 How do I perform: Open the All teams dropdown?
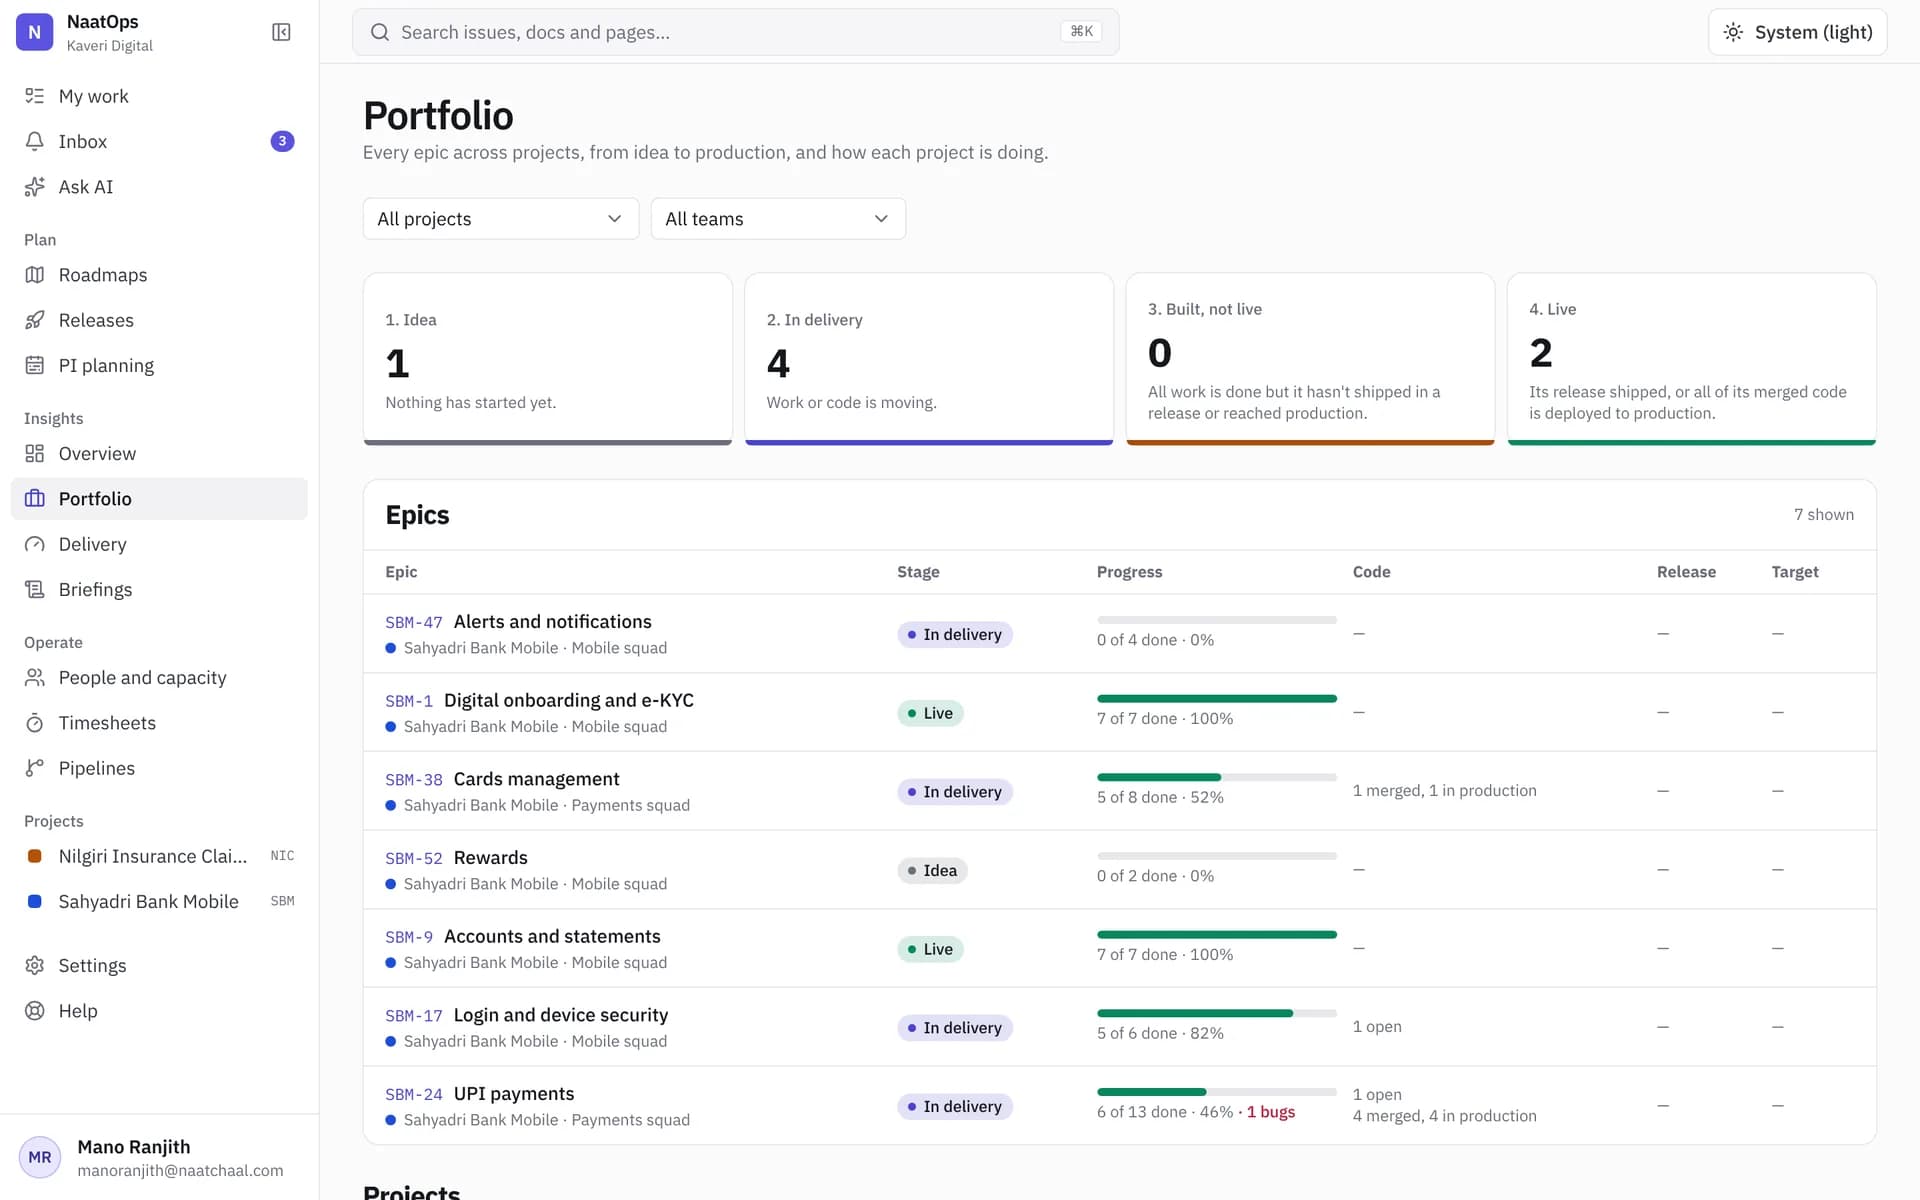click(778, 219)
